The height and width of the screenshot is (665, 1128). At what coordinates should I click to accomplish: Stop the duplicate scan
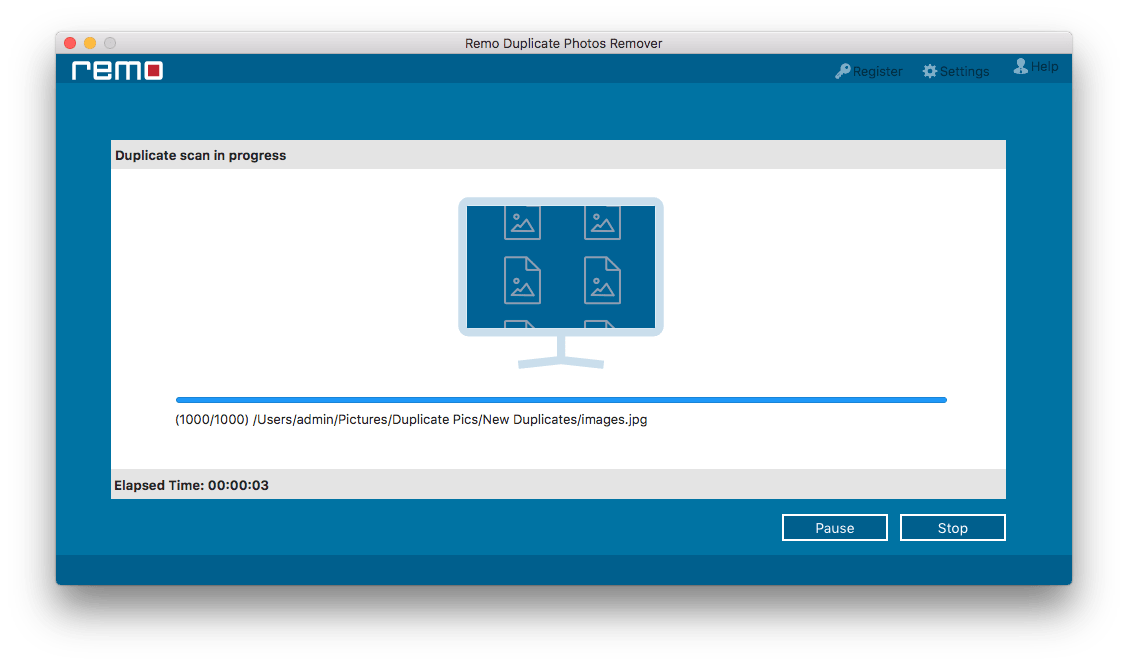click(x=952, y=528)
